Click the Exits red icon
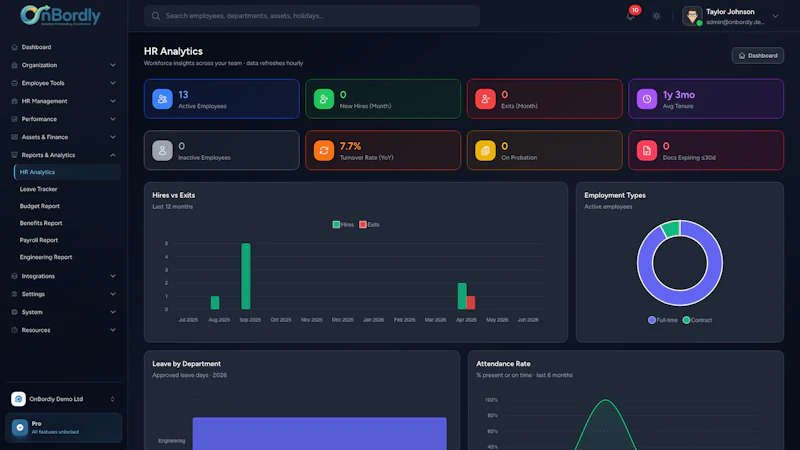The height and width of the screenshot is (450, 800). [x=485, y=99]
